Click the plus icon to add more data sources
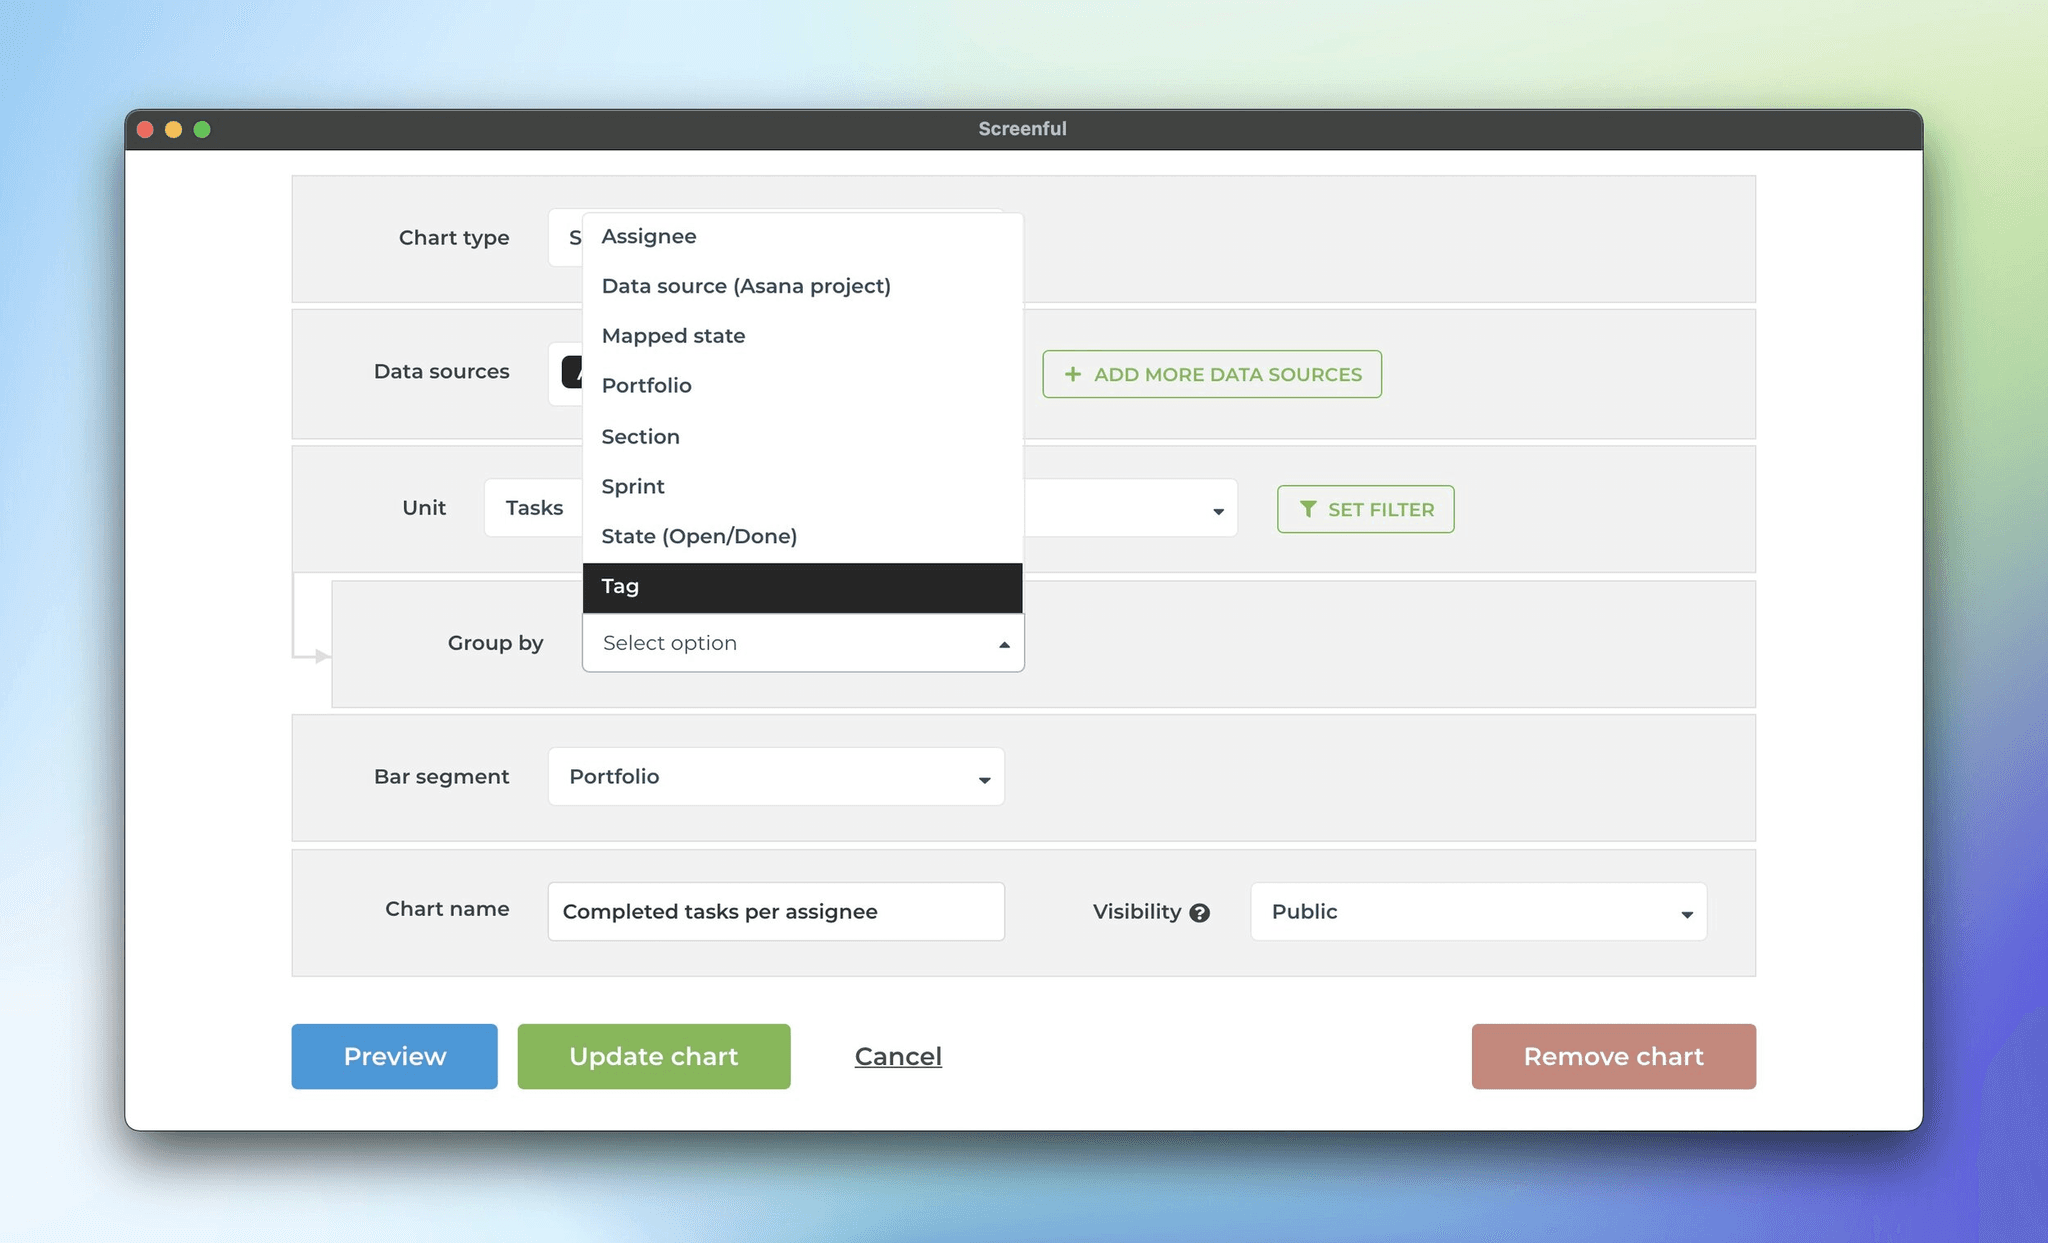This screenshot has height=1243, width=2048. pos(1073,374)
